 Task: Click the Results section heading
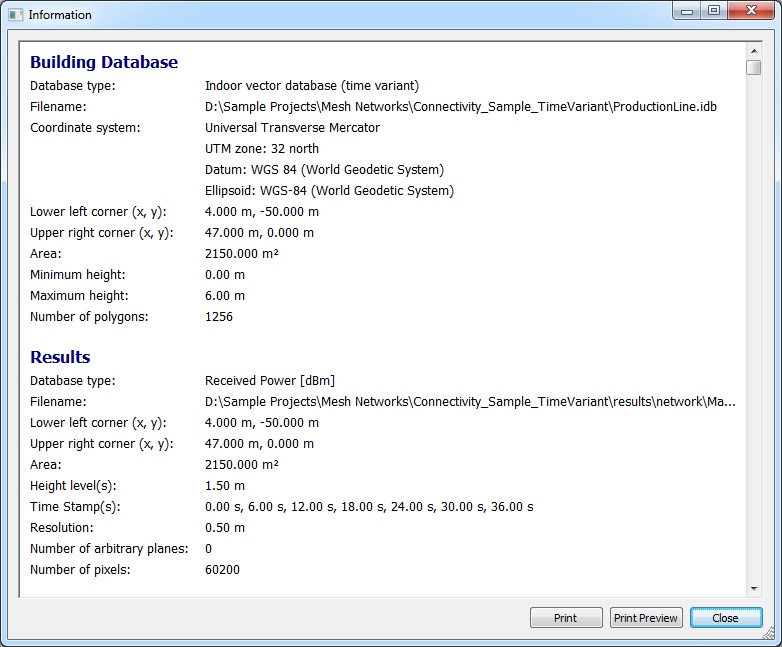60,357
